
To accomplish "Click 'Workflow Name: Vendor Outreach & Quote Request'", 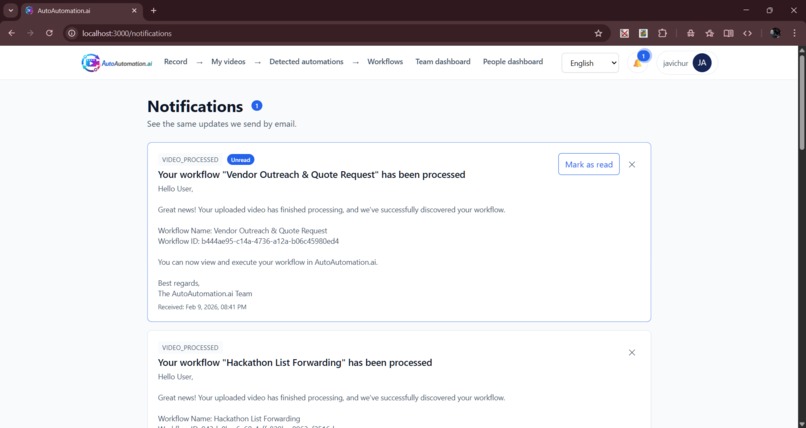I will coord(243,231).
